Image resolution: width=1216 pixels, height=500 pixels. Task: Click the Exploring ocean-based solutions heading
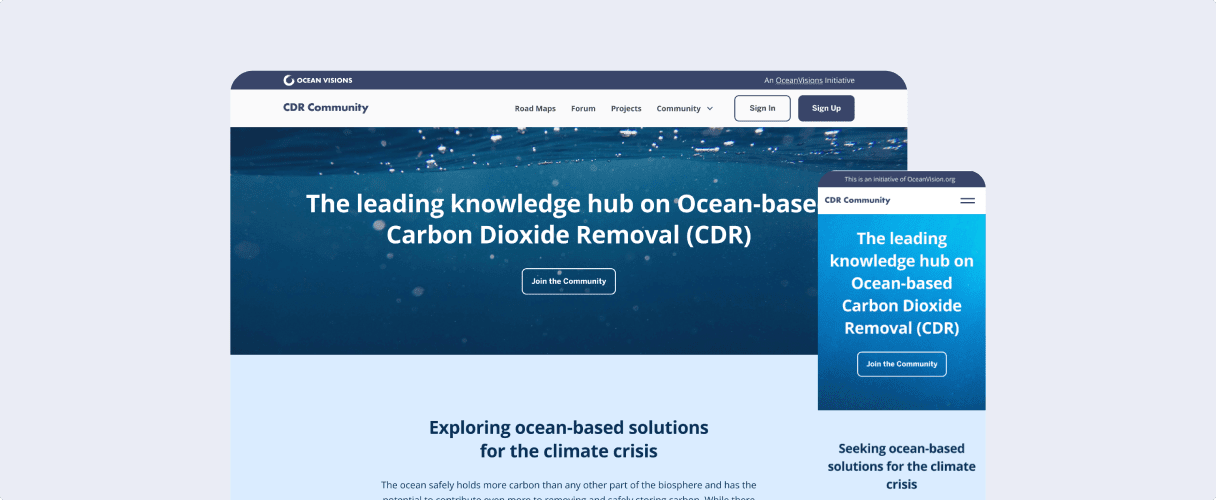point(568,439)
